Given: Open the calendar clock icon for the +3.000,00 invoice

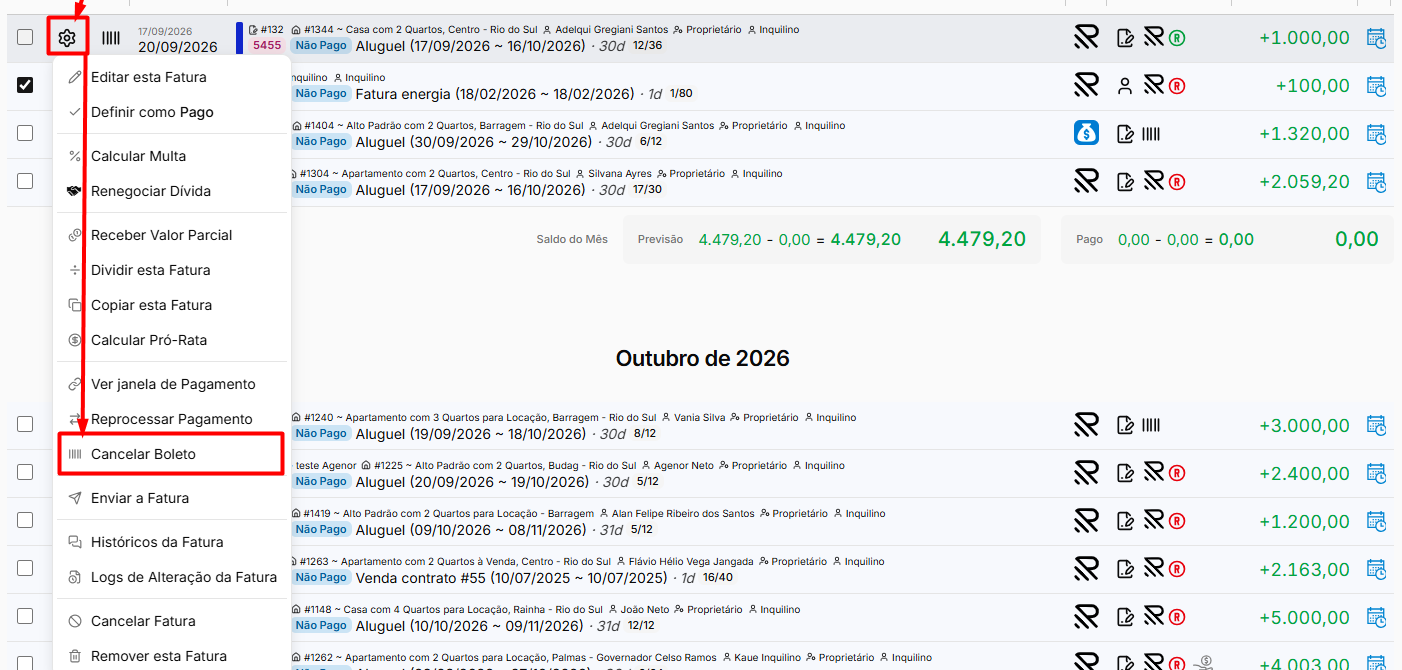Looking at the screenshot, I should tap(1376, 425).
